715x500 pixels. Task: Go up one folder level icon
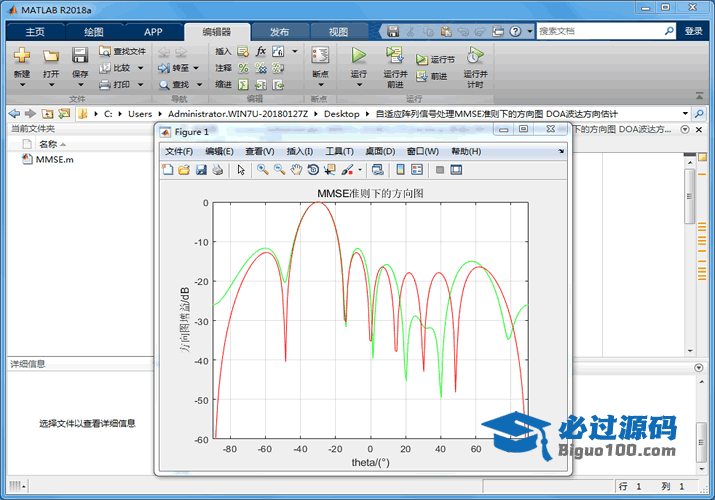tap(47, 113)
